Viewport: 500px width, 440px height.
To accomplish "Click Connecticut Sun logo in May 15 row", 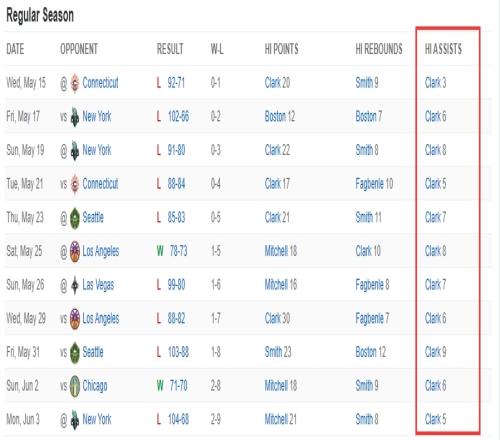I will [75, 83].
